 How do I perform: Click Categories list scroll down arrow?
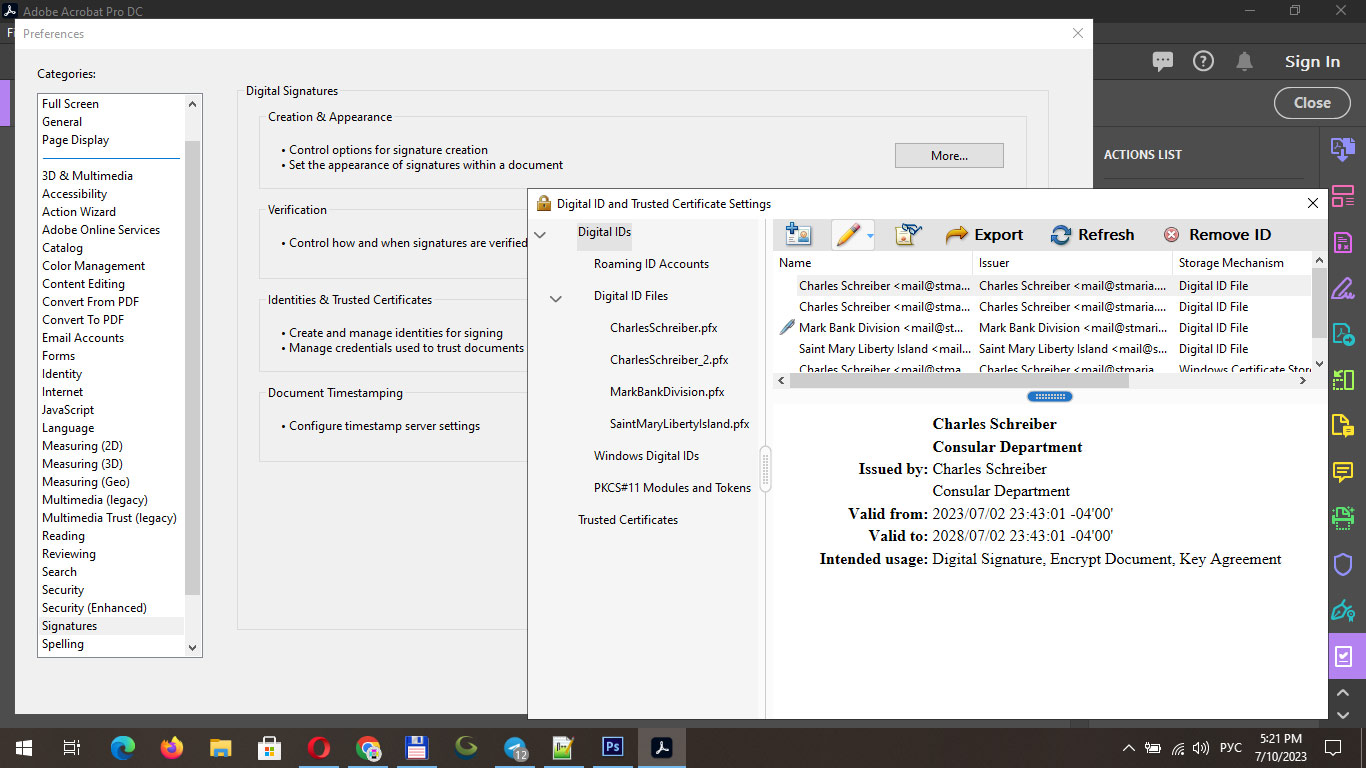(x=193, y=648)
